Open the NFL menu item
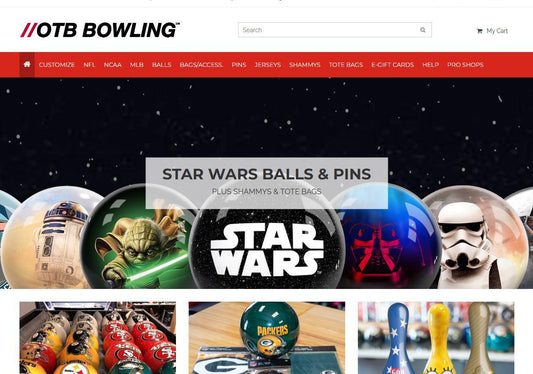Viewport: 533px width, 374px height. coord(89,65)
